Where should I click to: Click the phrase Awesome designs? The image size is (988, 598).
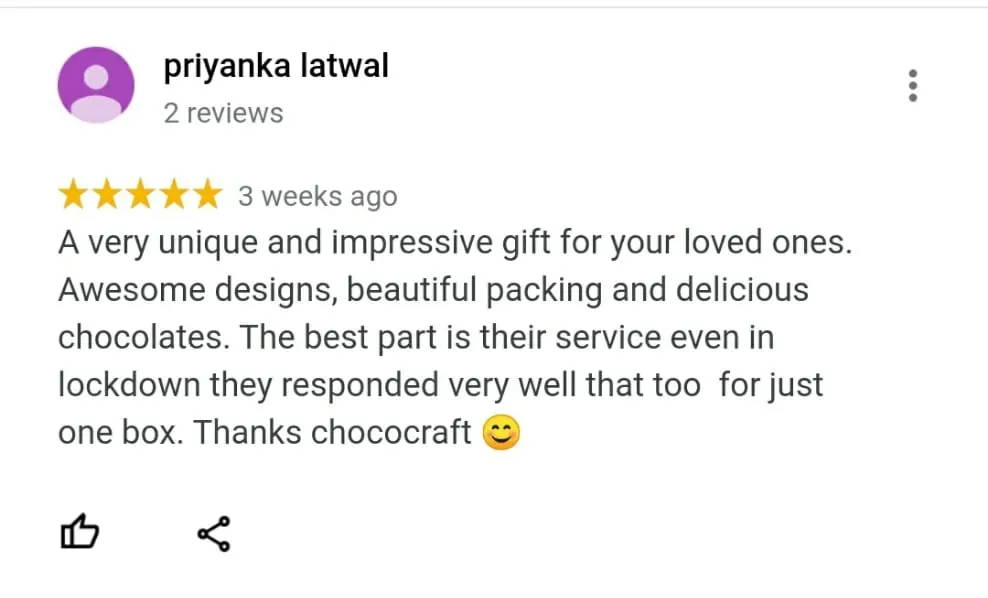(x=195, y=291)
